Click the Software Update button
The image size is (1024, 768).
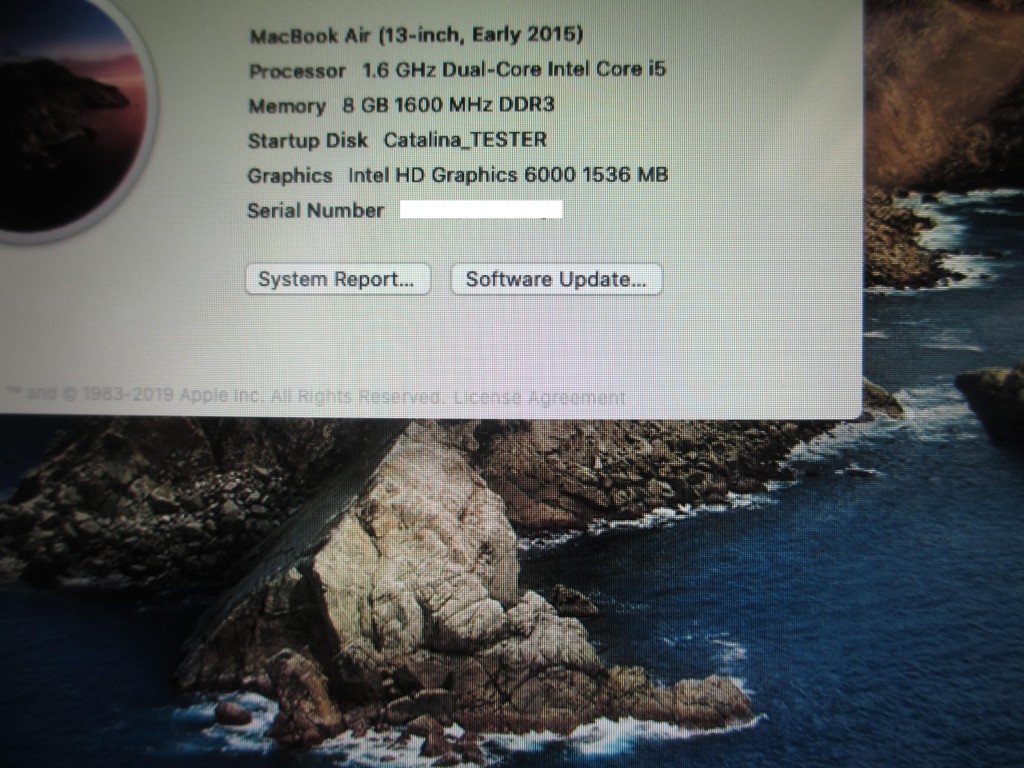556,280
